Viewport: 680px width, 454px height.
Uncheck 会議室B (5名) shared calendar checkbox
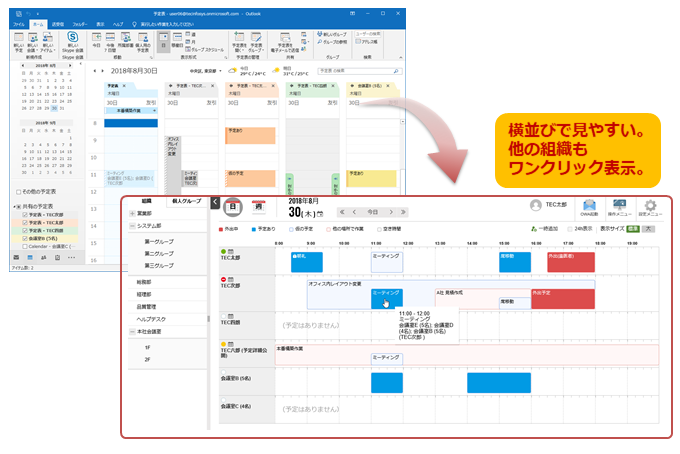click(23, 239)
